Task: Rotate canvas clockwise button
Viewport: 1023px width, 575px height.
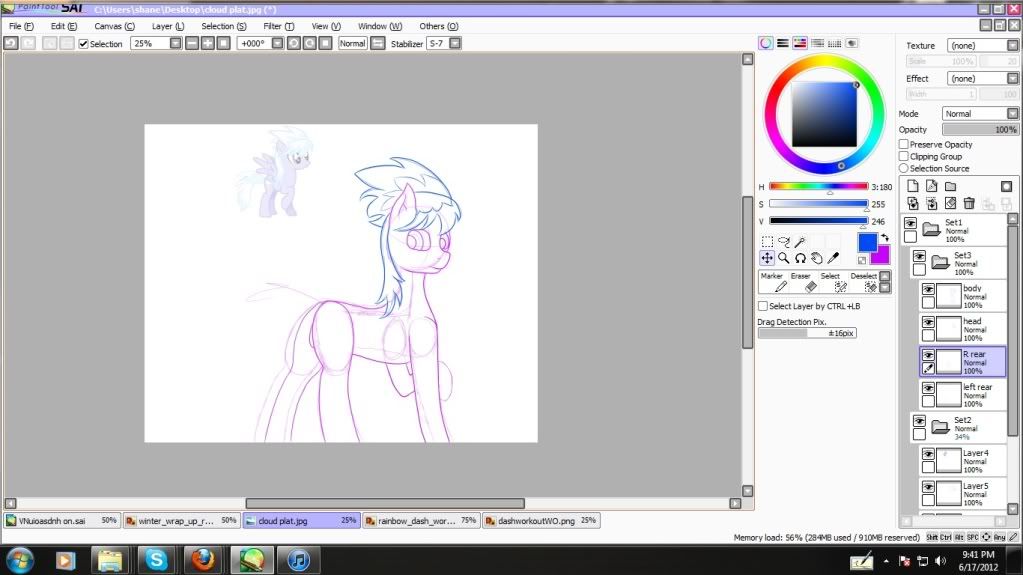Action: [x=309, y=43]
